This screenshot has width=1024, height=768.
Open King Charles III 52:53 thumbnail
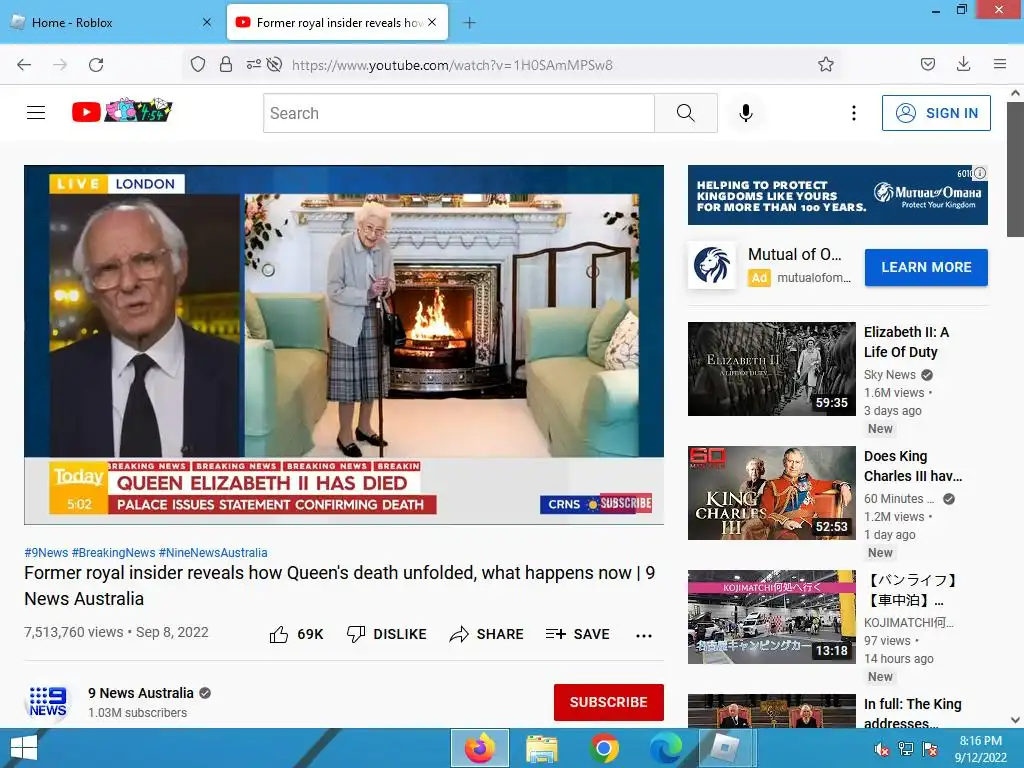[x=771, y=492]
